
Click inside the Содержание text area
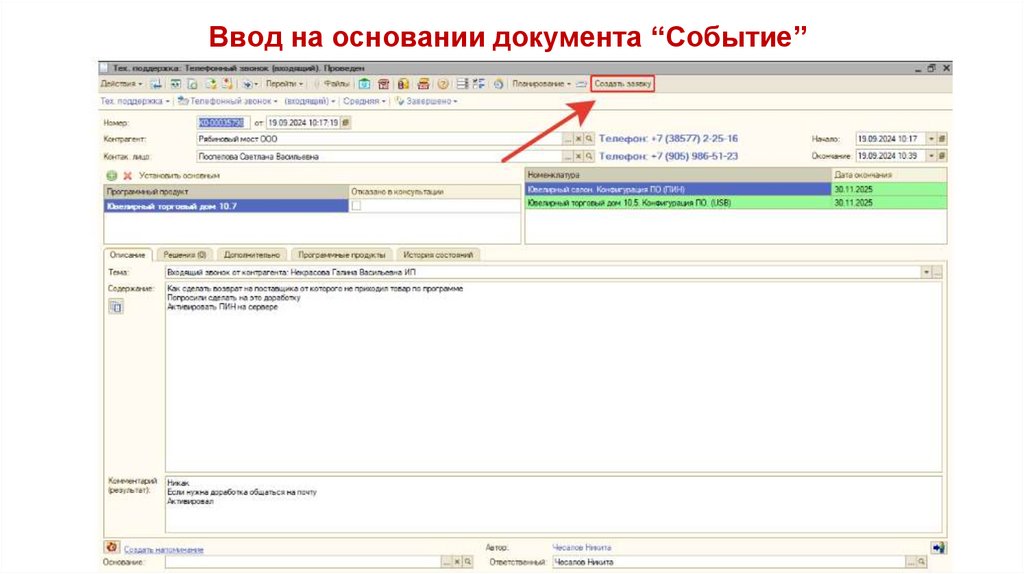553,377
